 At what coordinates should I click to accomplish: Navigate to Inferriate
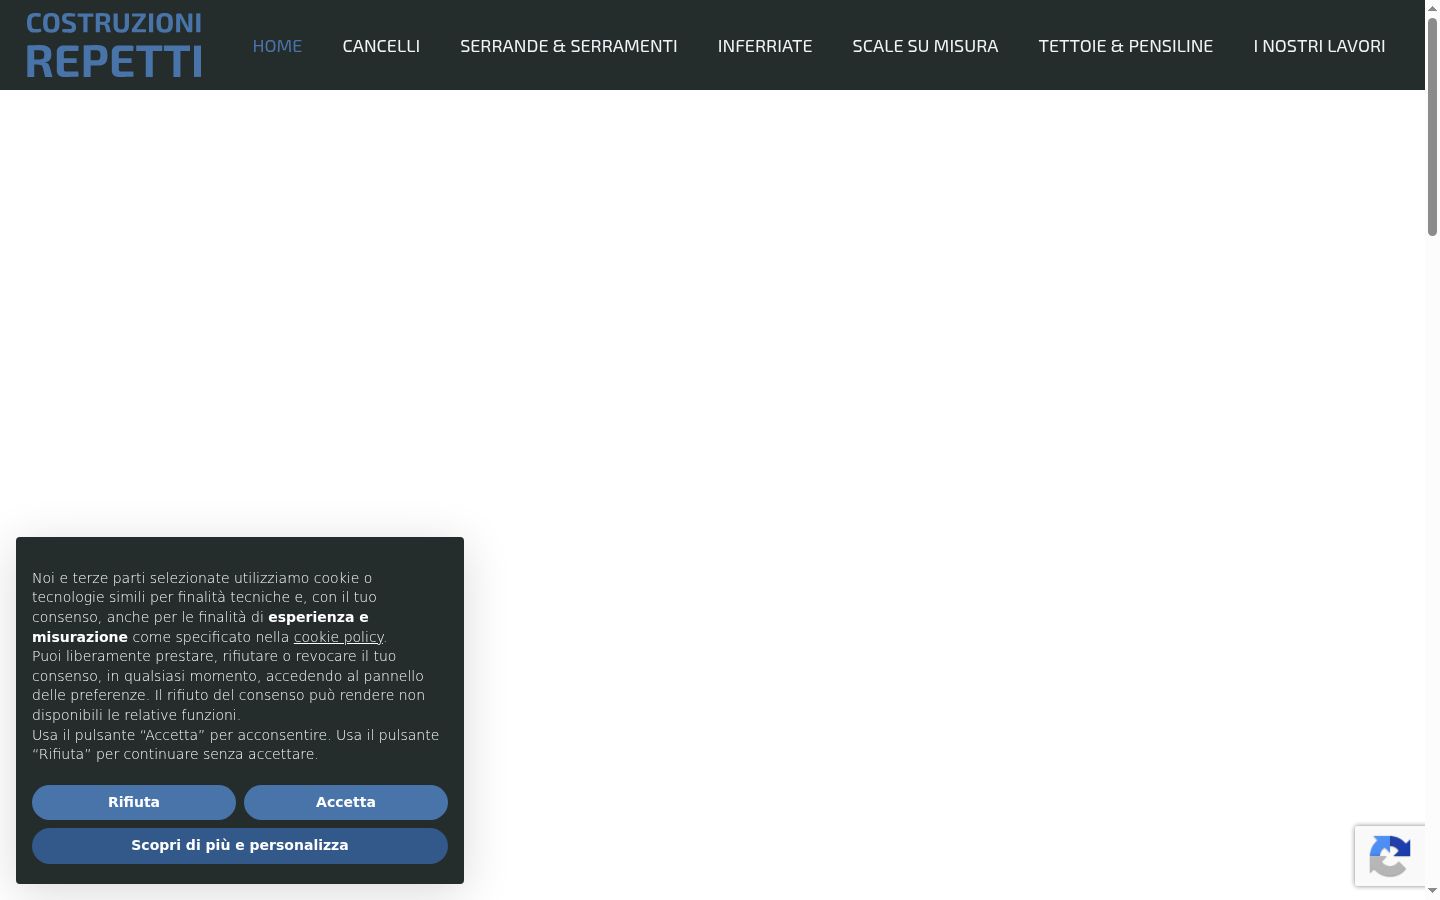[765, 46]
